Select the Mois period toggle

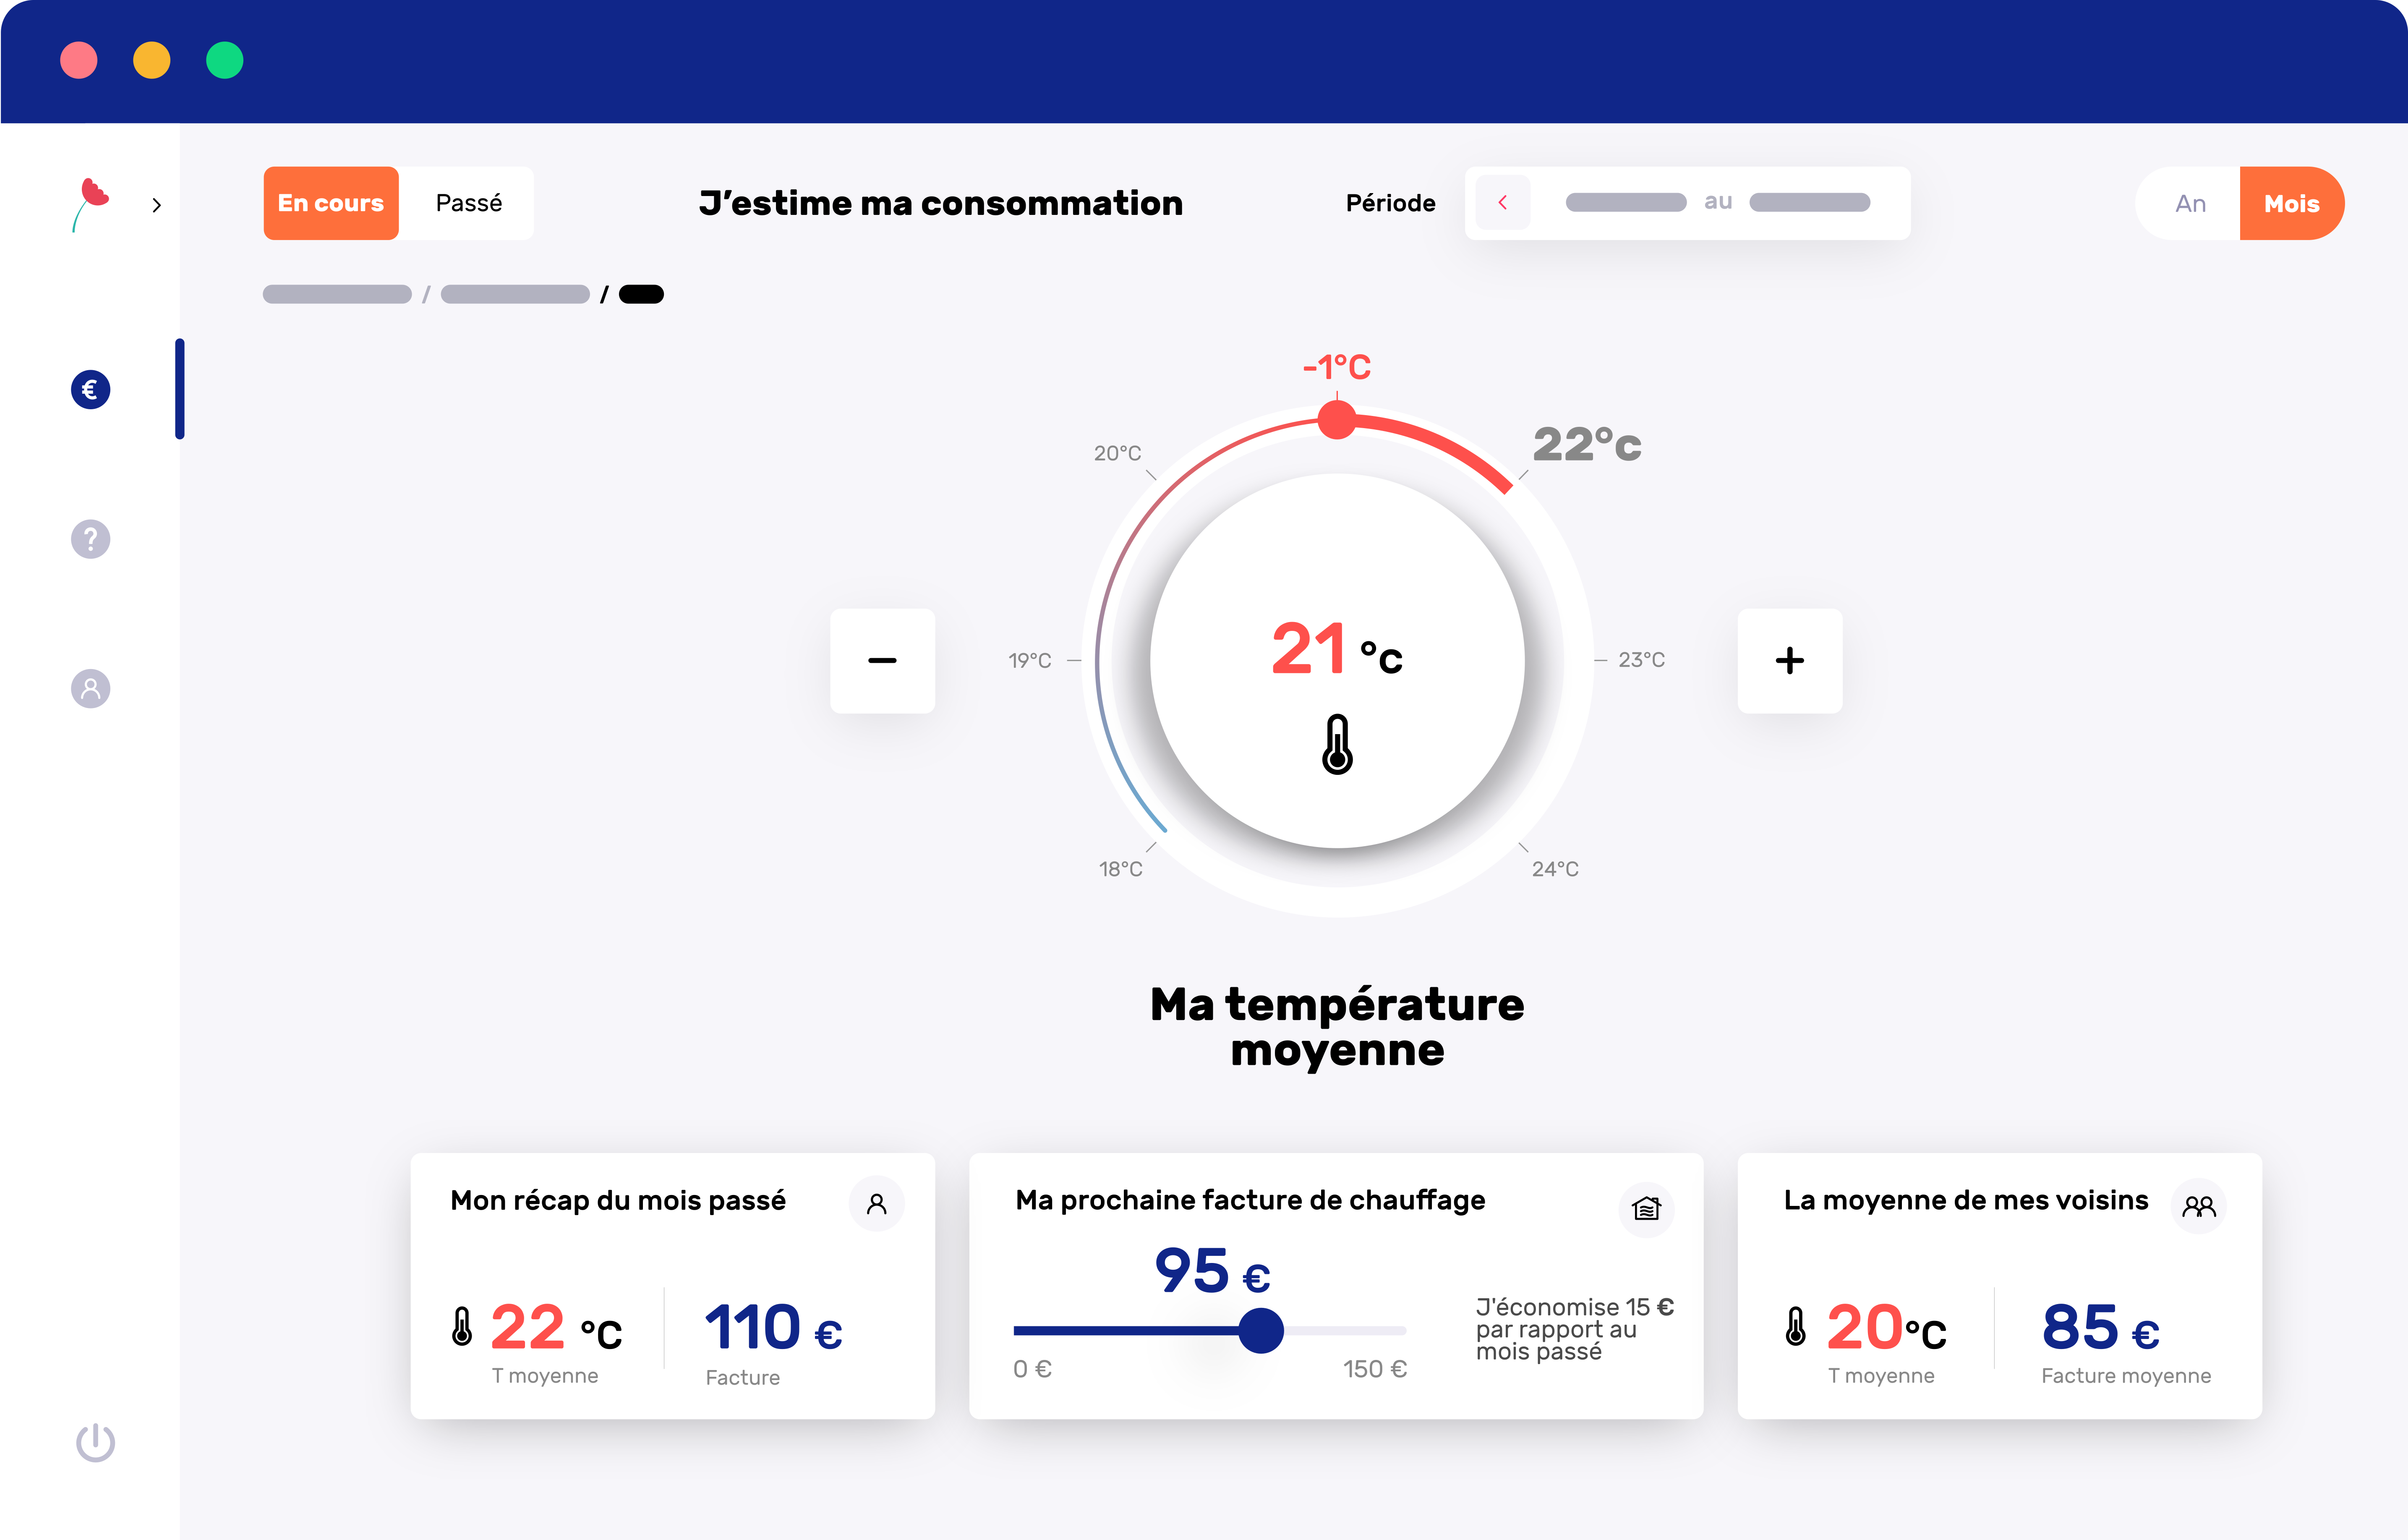(2291, 203)
